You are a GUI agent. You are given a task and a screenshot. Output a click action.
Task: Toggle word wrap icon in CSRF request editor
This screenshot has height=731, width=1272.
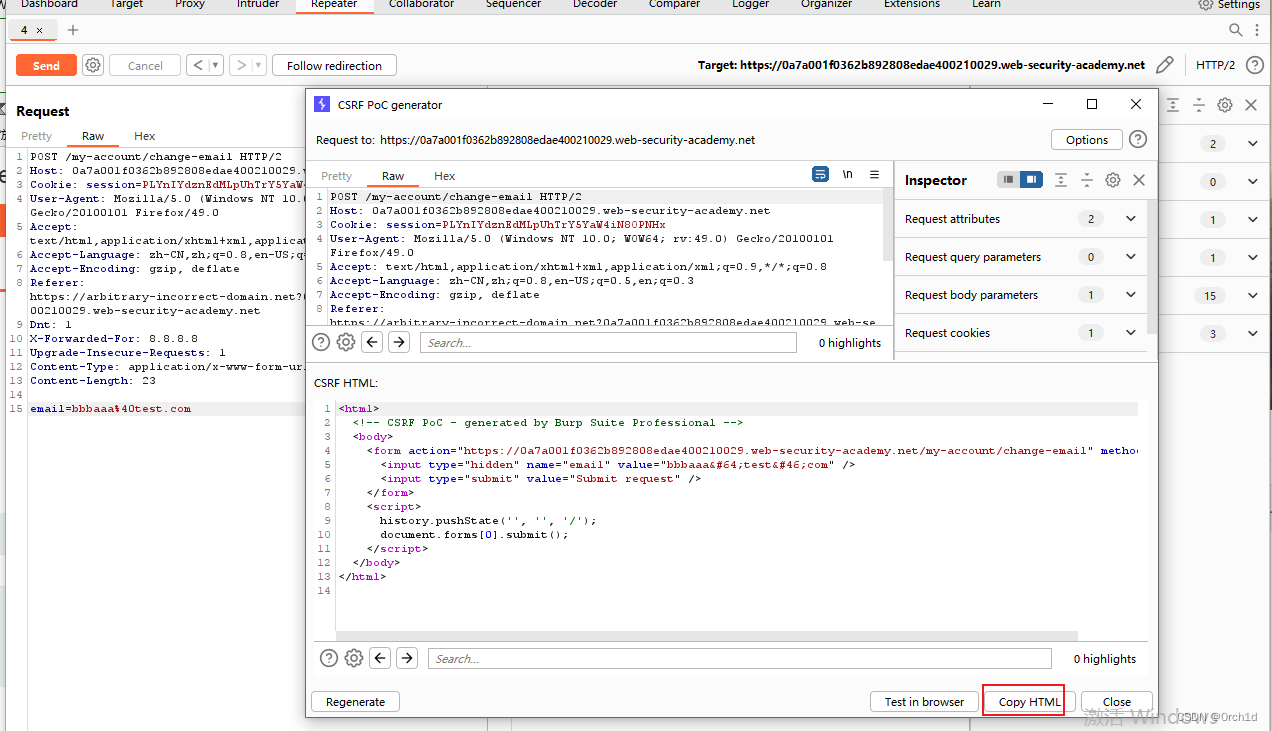pos(820,174)
